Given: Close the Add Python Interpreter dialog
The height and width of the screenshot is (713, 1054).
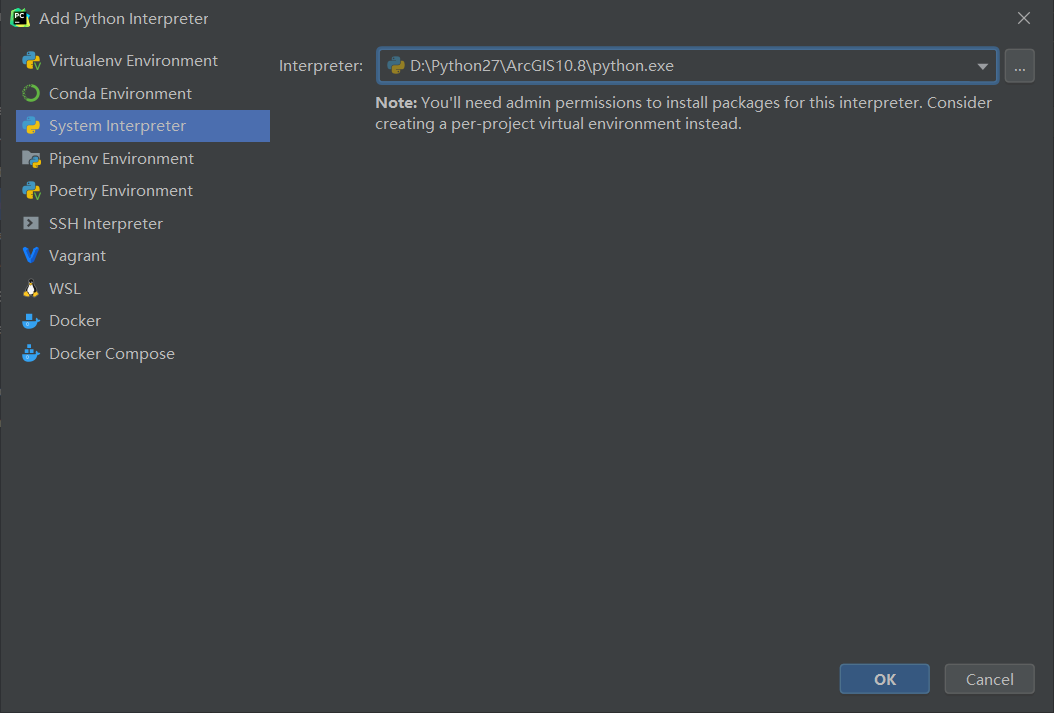Looking at the screenshot, I should pos(1023,18).
